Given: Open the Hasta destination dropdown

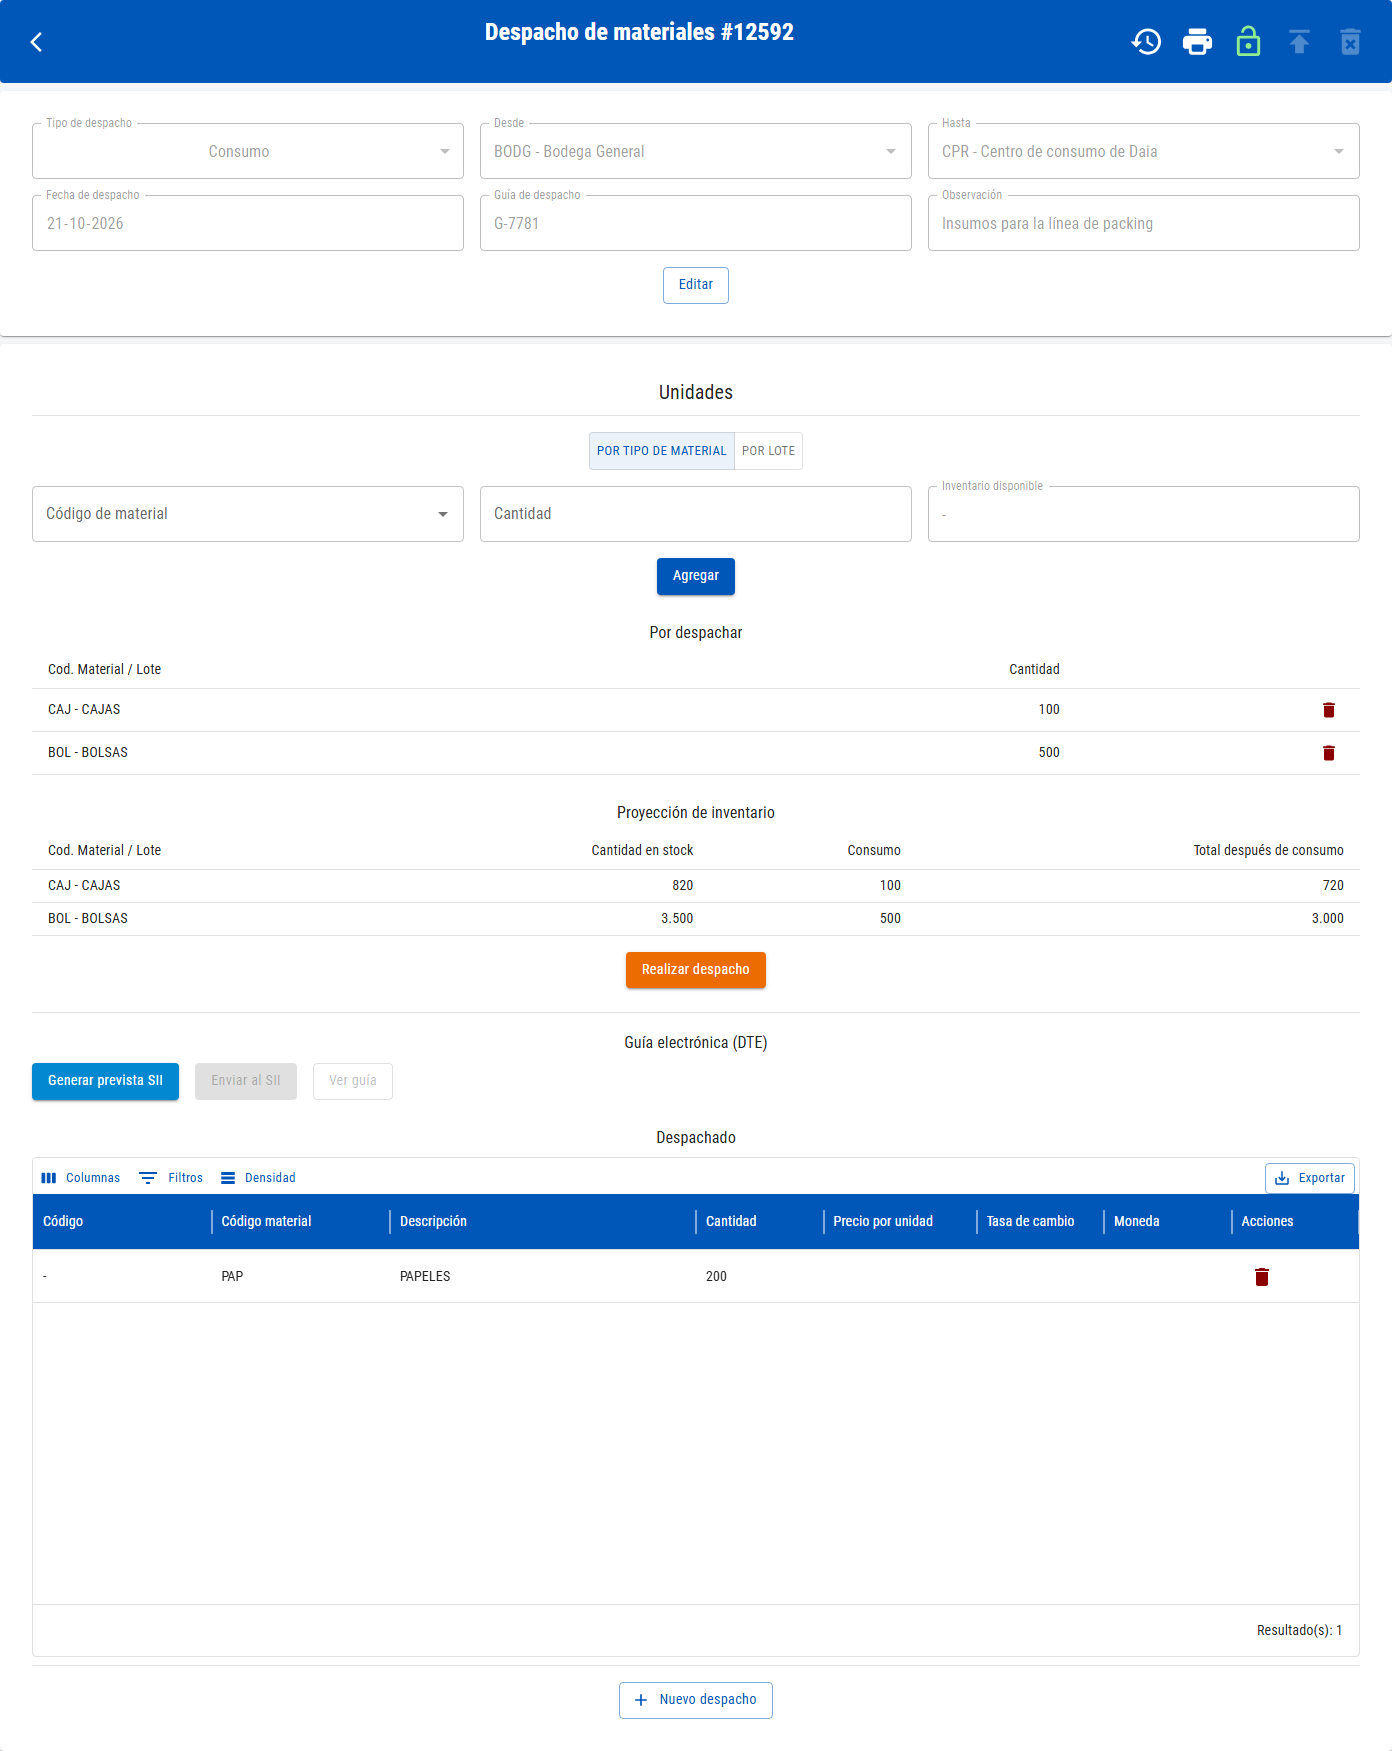Looking at the screenshot, I should [x=1144, y=151].
